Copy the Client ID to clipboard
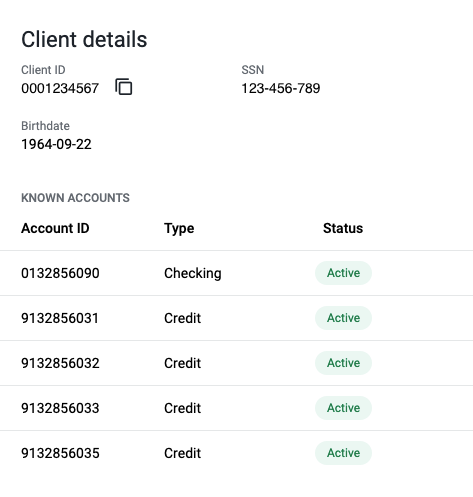Viewport: 473px width, 497px height. pos(124,87)
